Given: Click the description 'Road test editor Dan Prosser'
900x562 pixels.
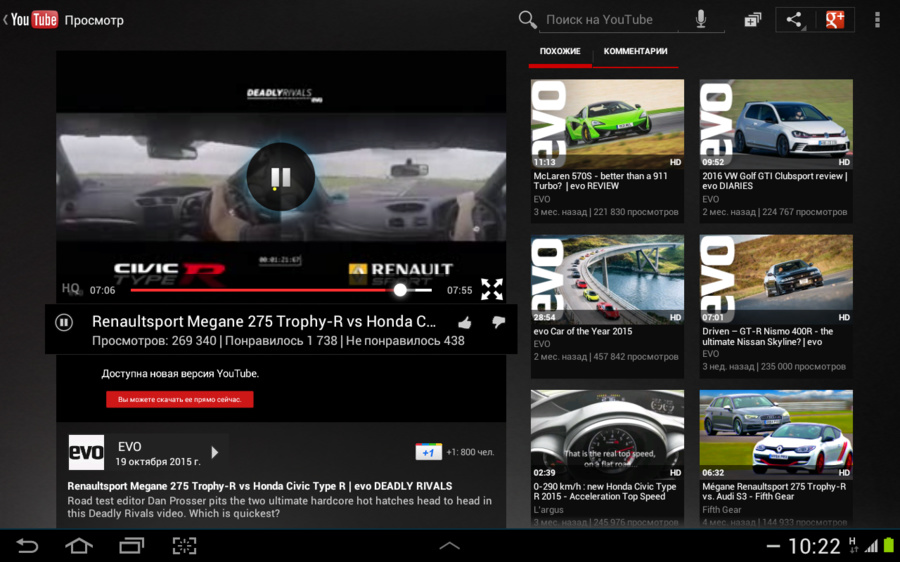Looking at the screenshot, I should 280,507.
